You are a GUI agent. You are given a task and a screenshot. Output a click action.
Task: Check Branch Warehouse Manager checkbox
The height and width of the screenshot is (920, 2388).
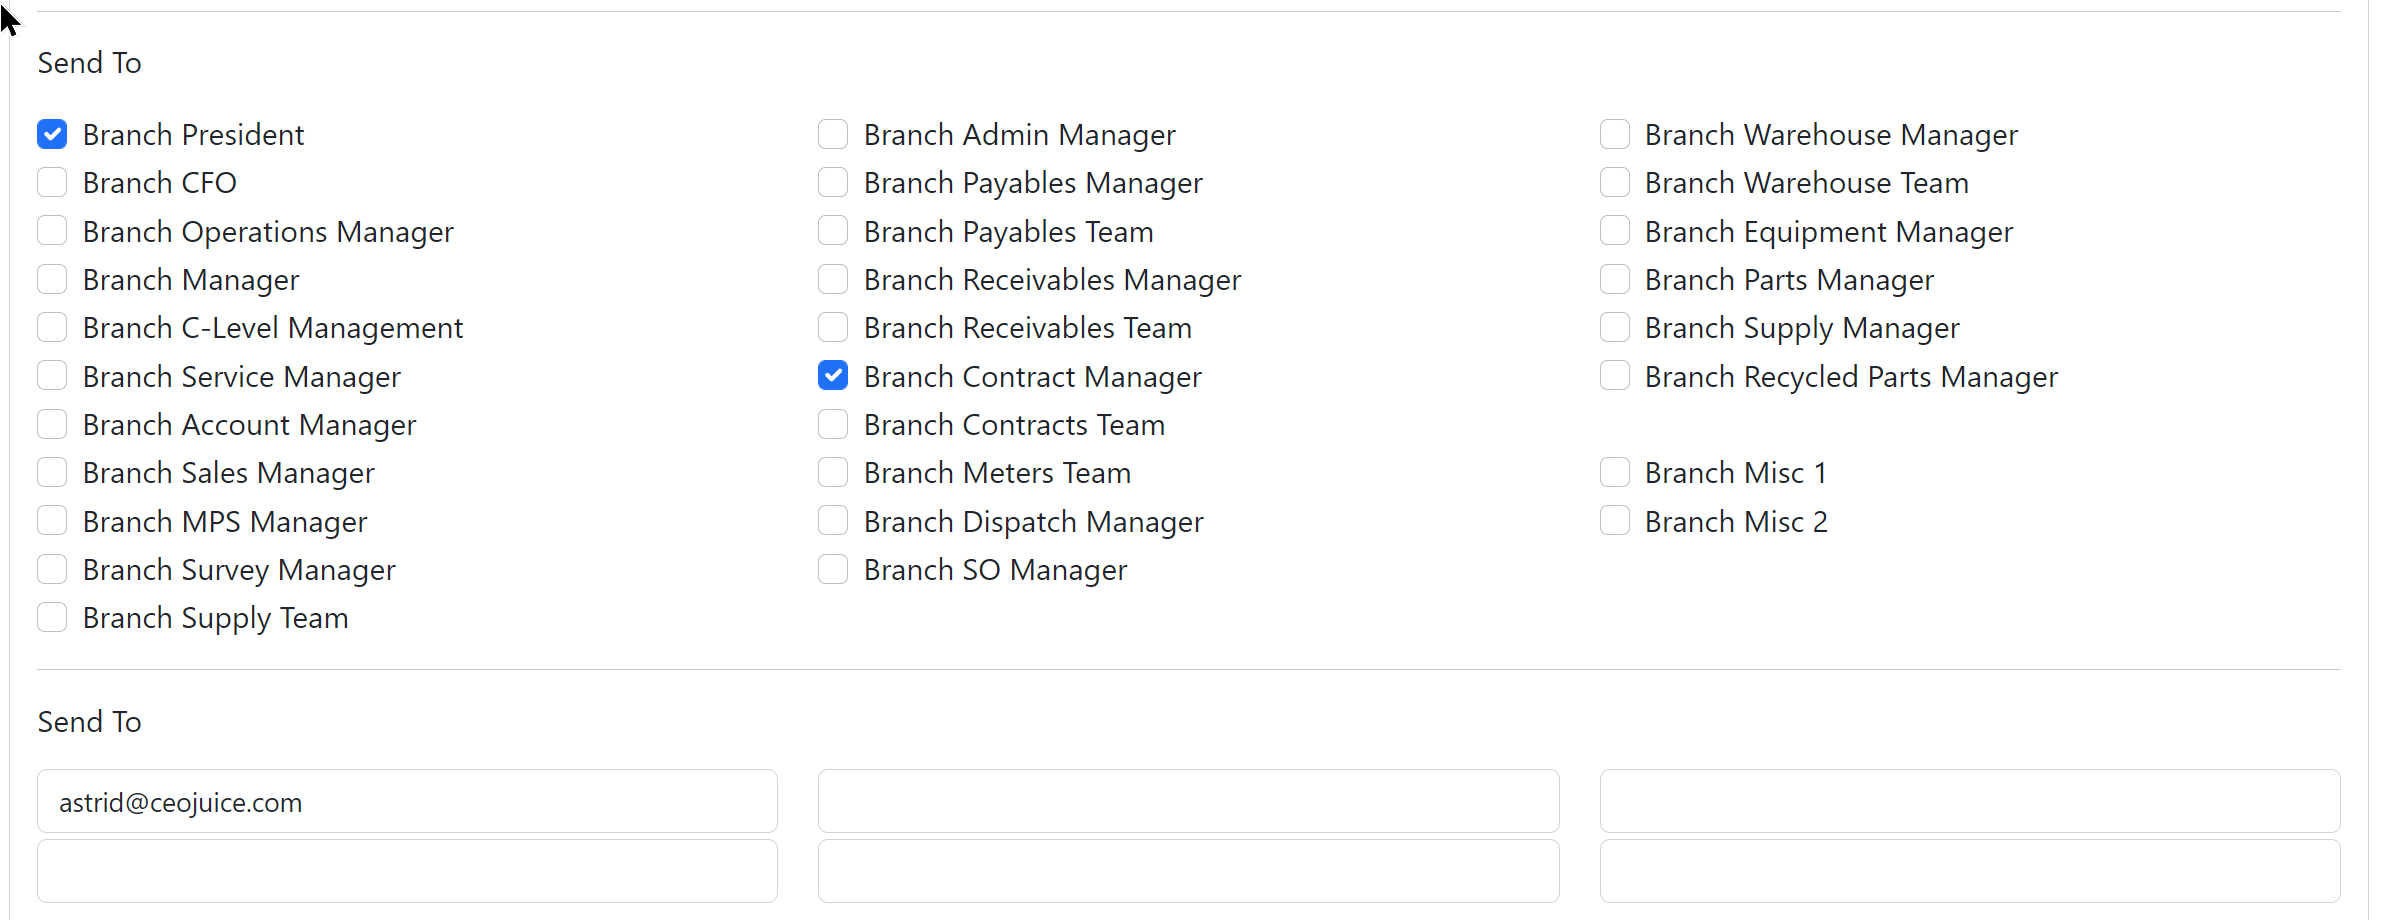[x=1615, y=134]
